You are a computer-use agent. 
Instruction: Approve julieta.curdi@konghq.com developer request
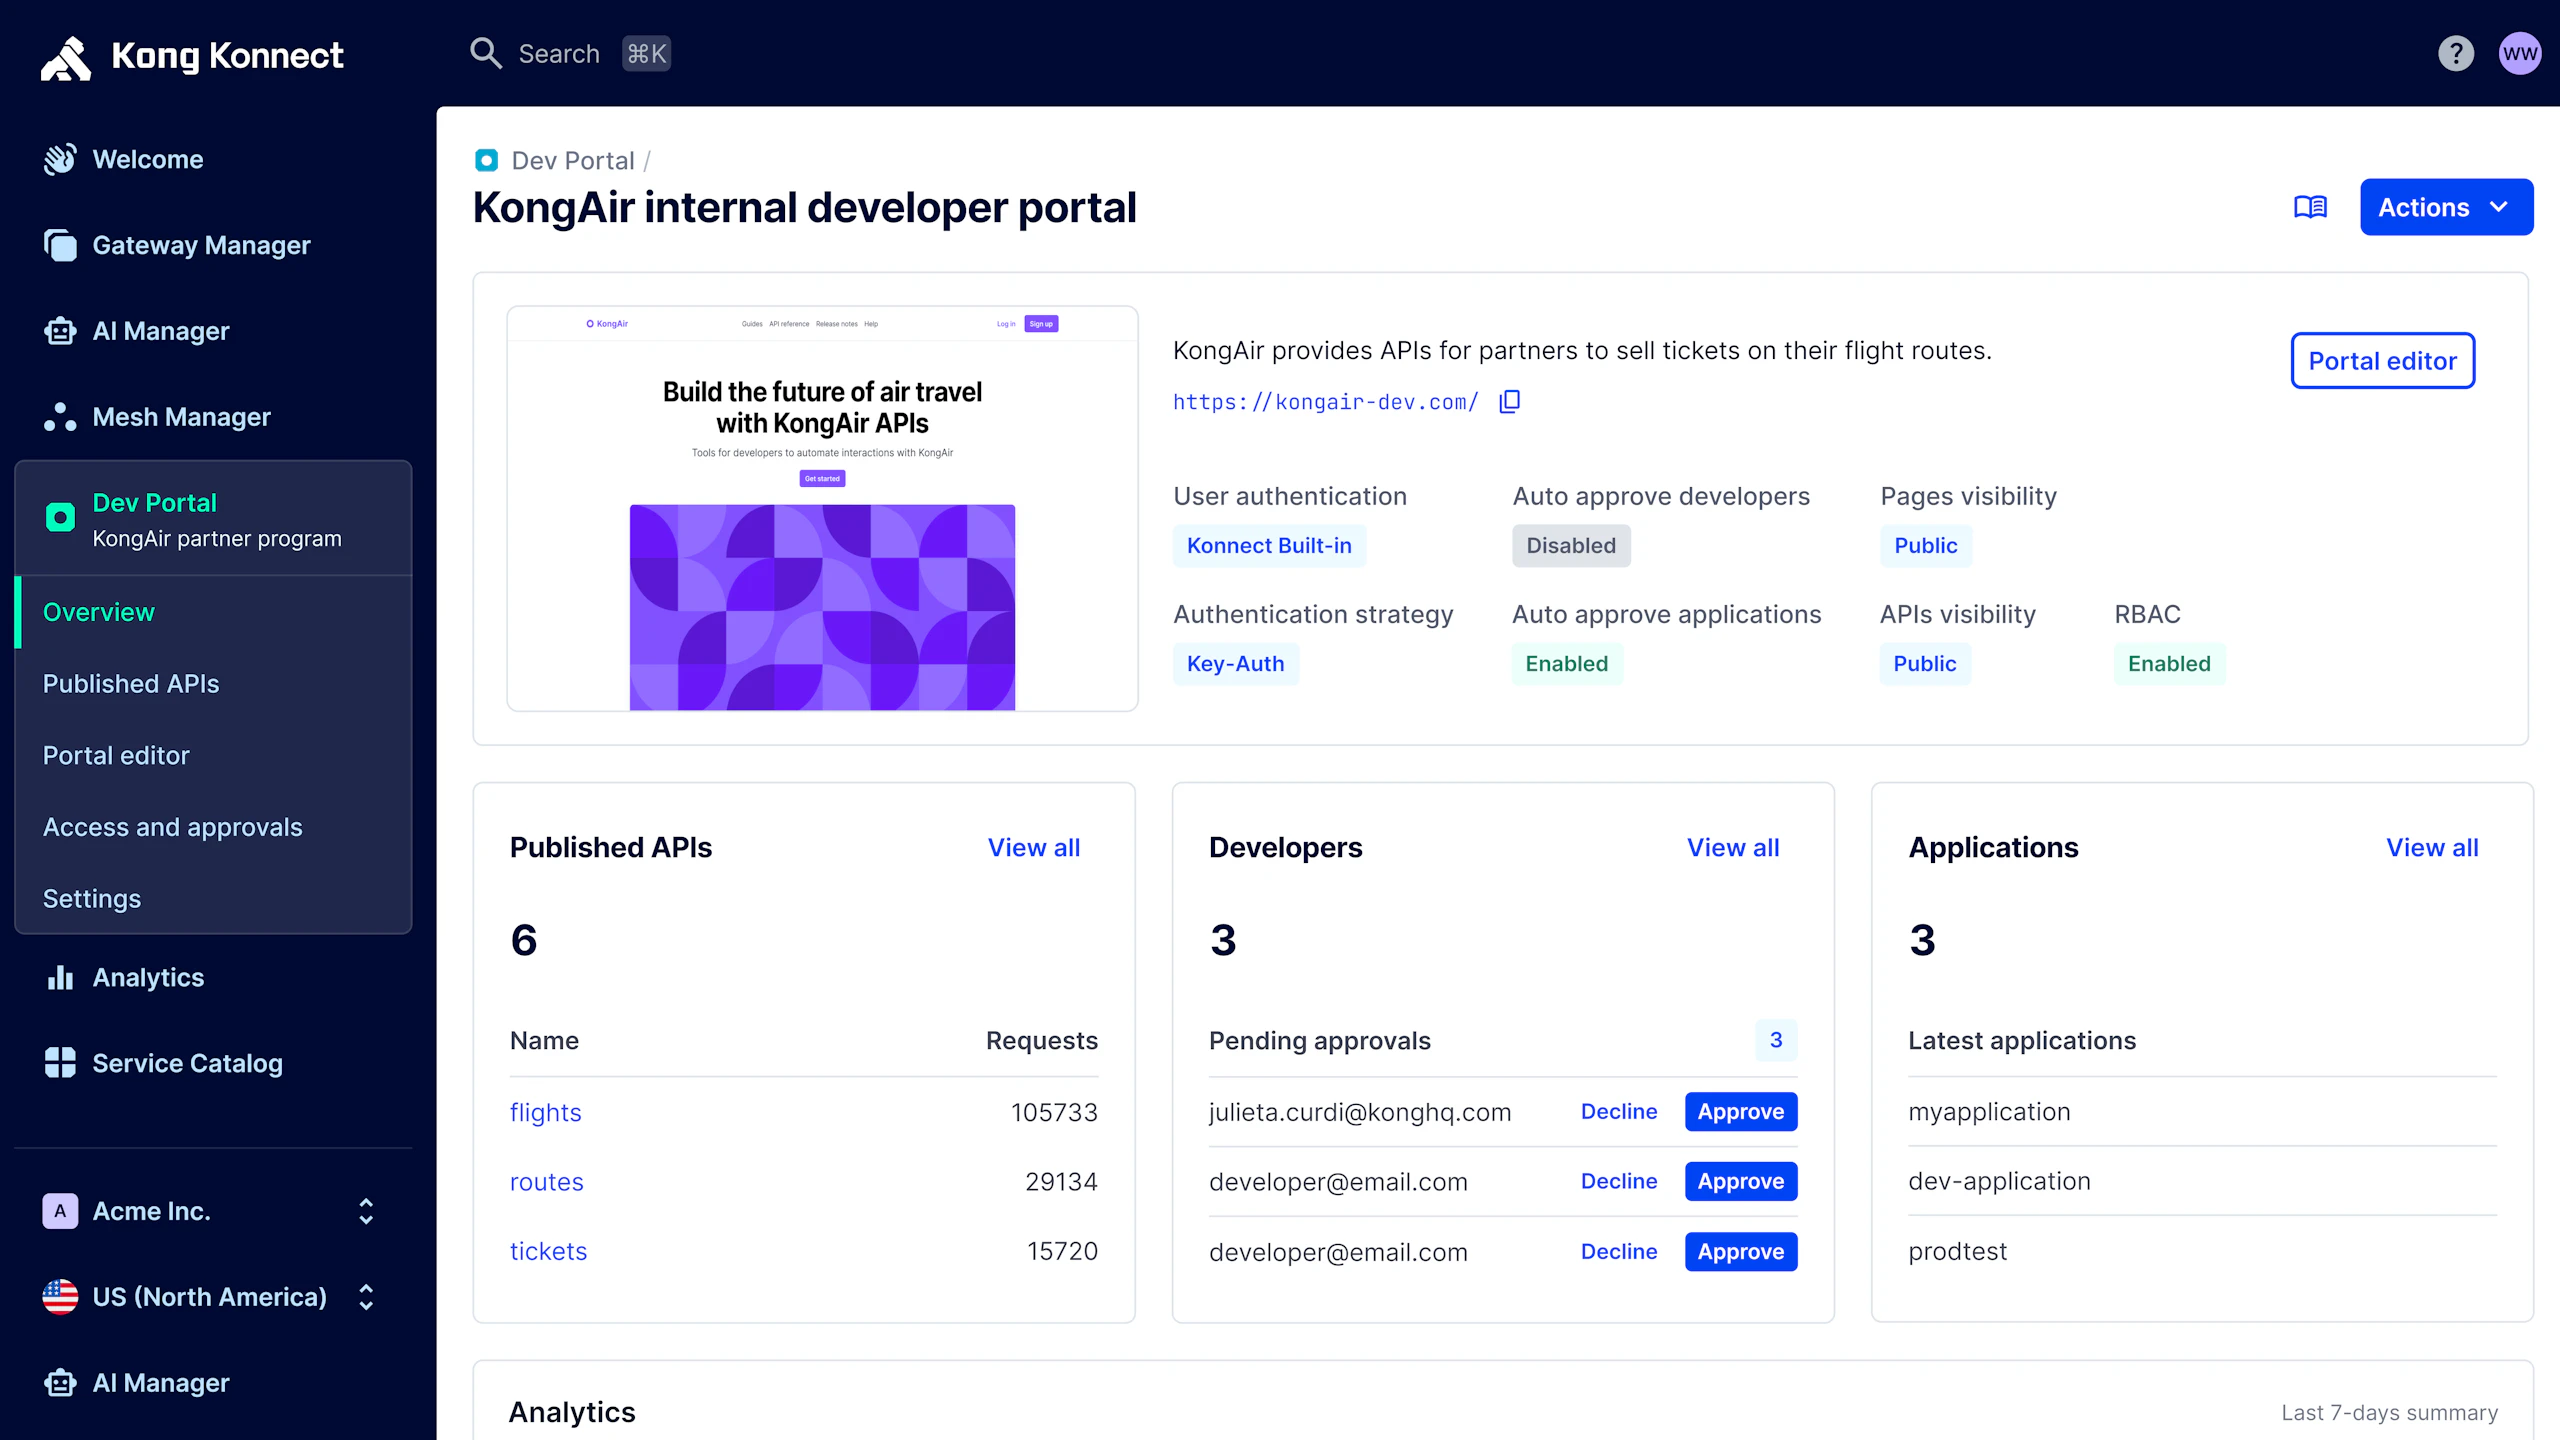click(1740, 1112)
